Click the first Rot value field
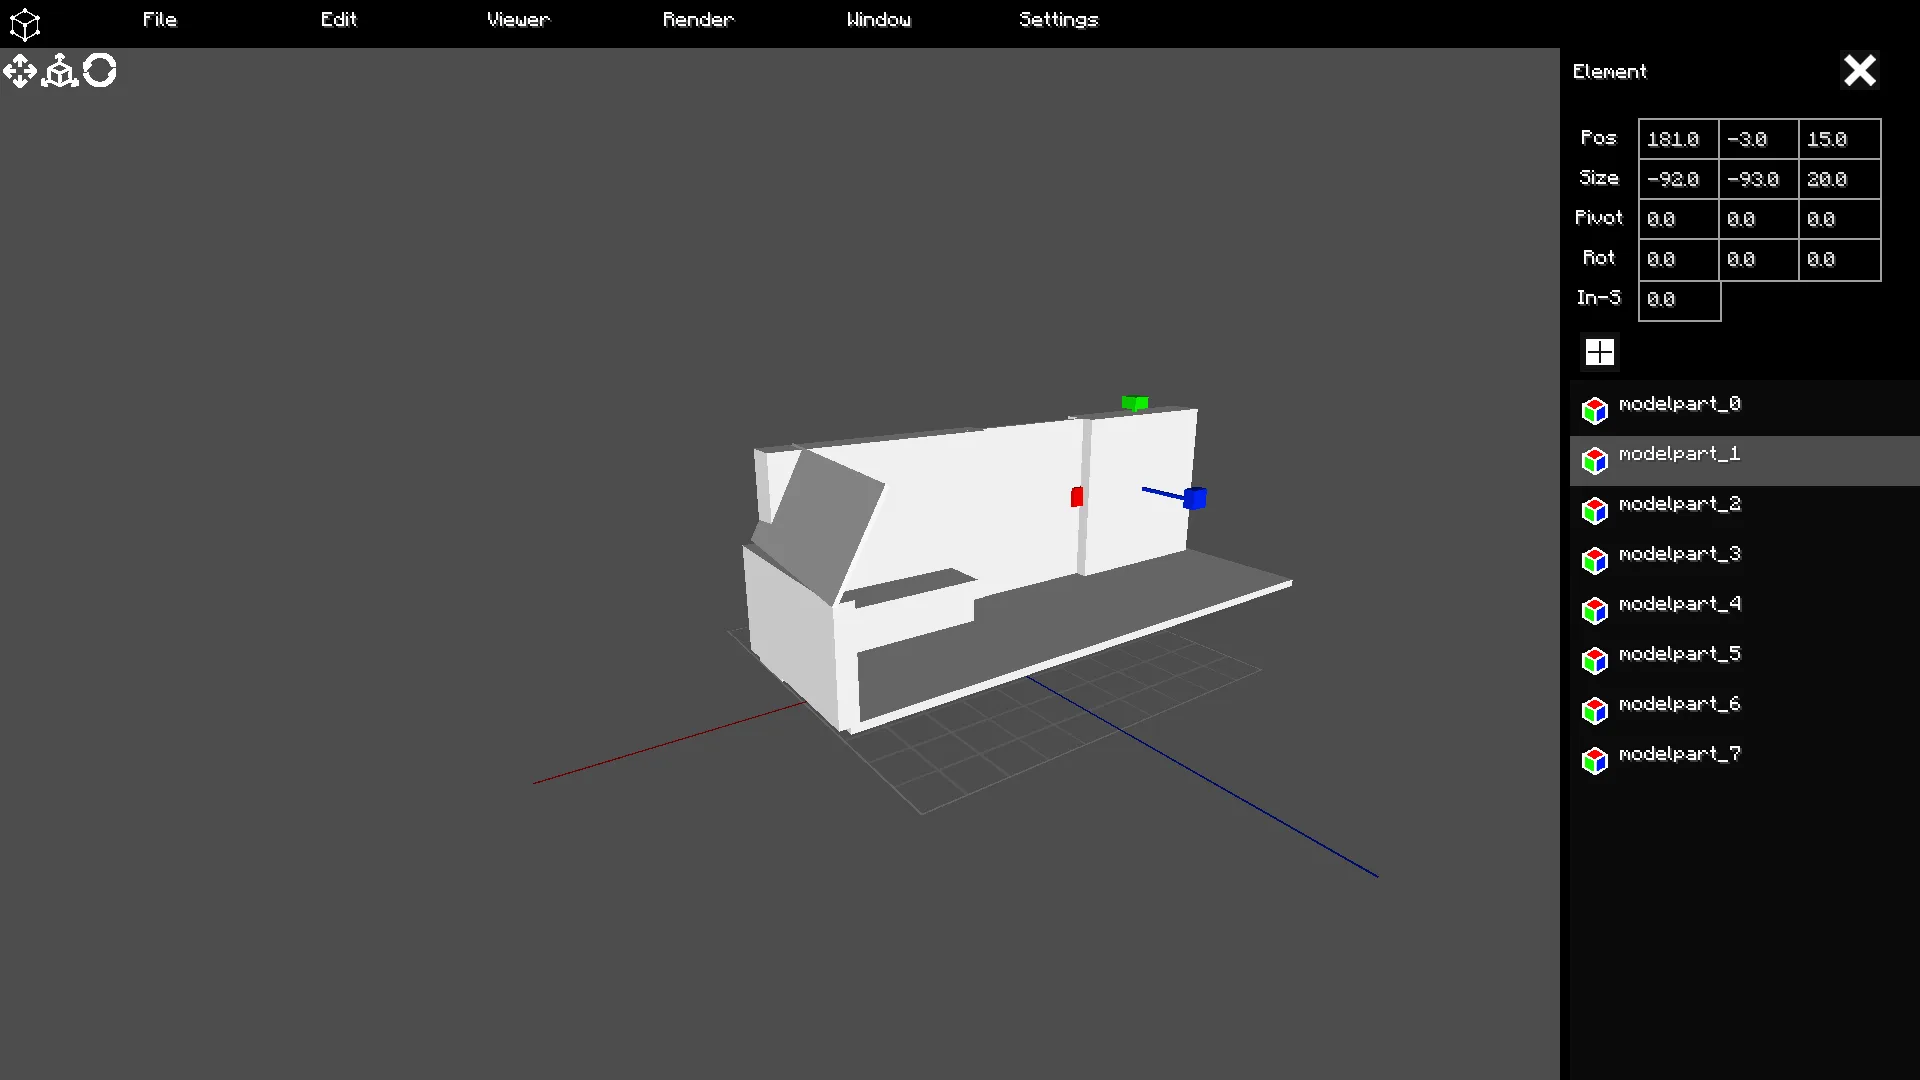 pos(1679,259)
